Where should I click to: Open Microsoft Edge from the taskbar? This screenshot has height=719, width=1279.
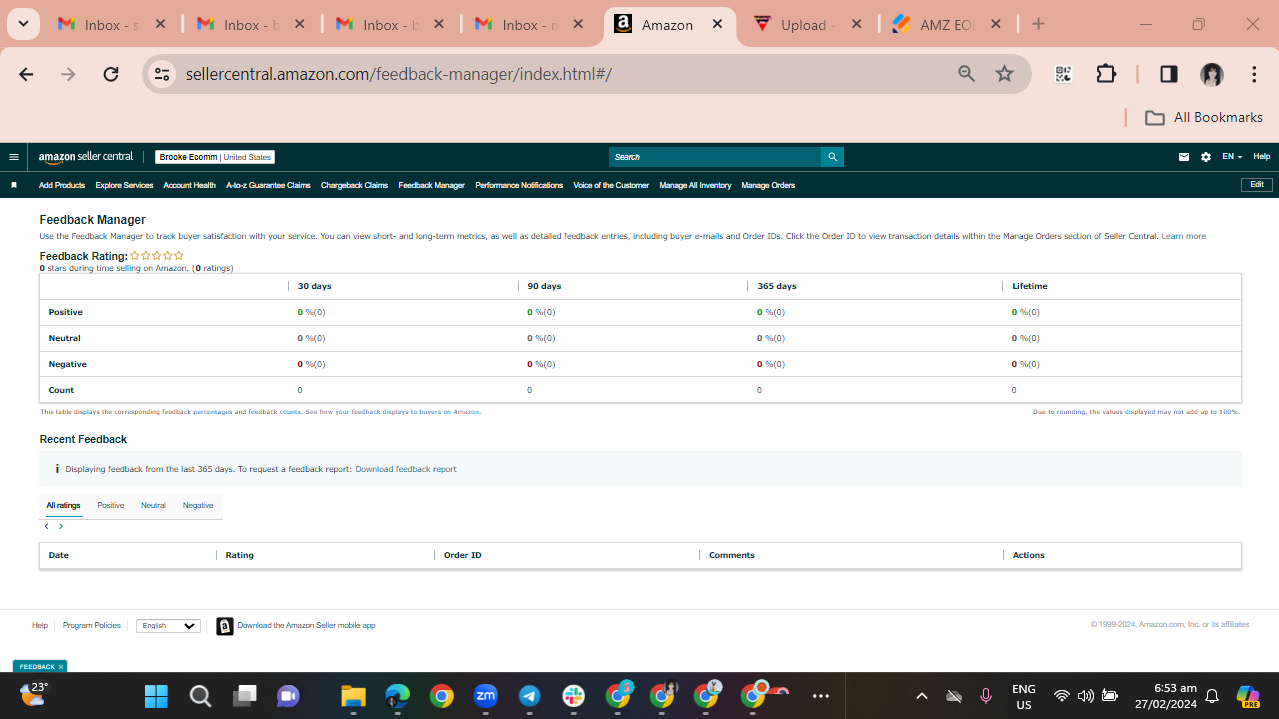398,696
